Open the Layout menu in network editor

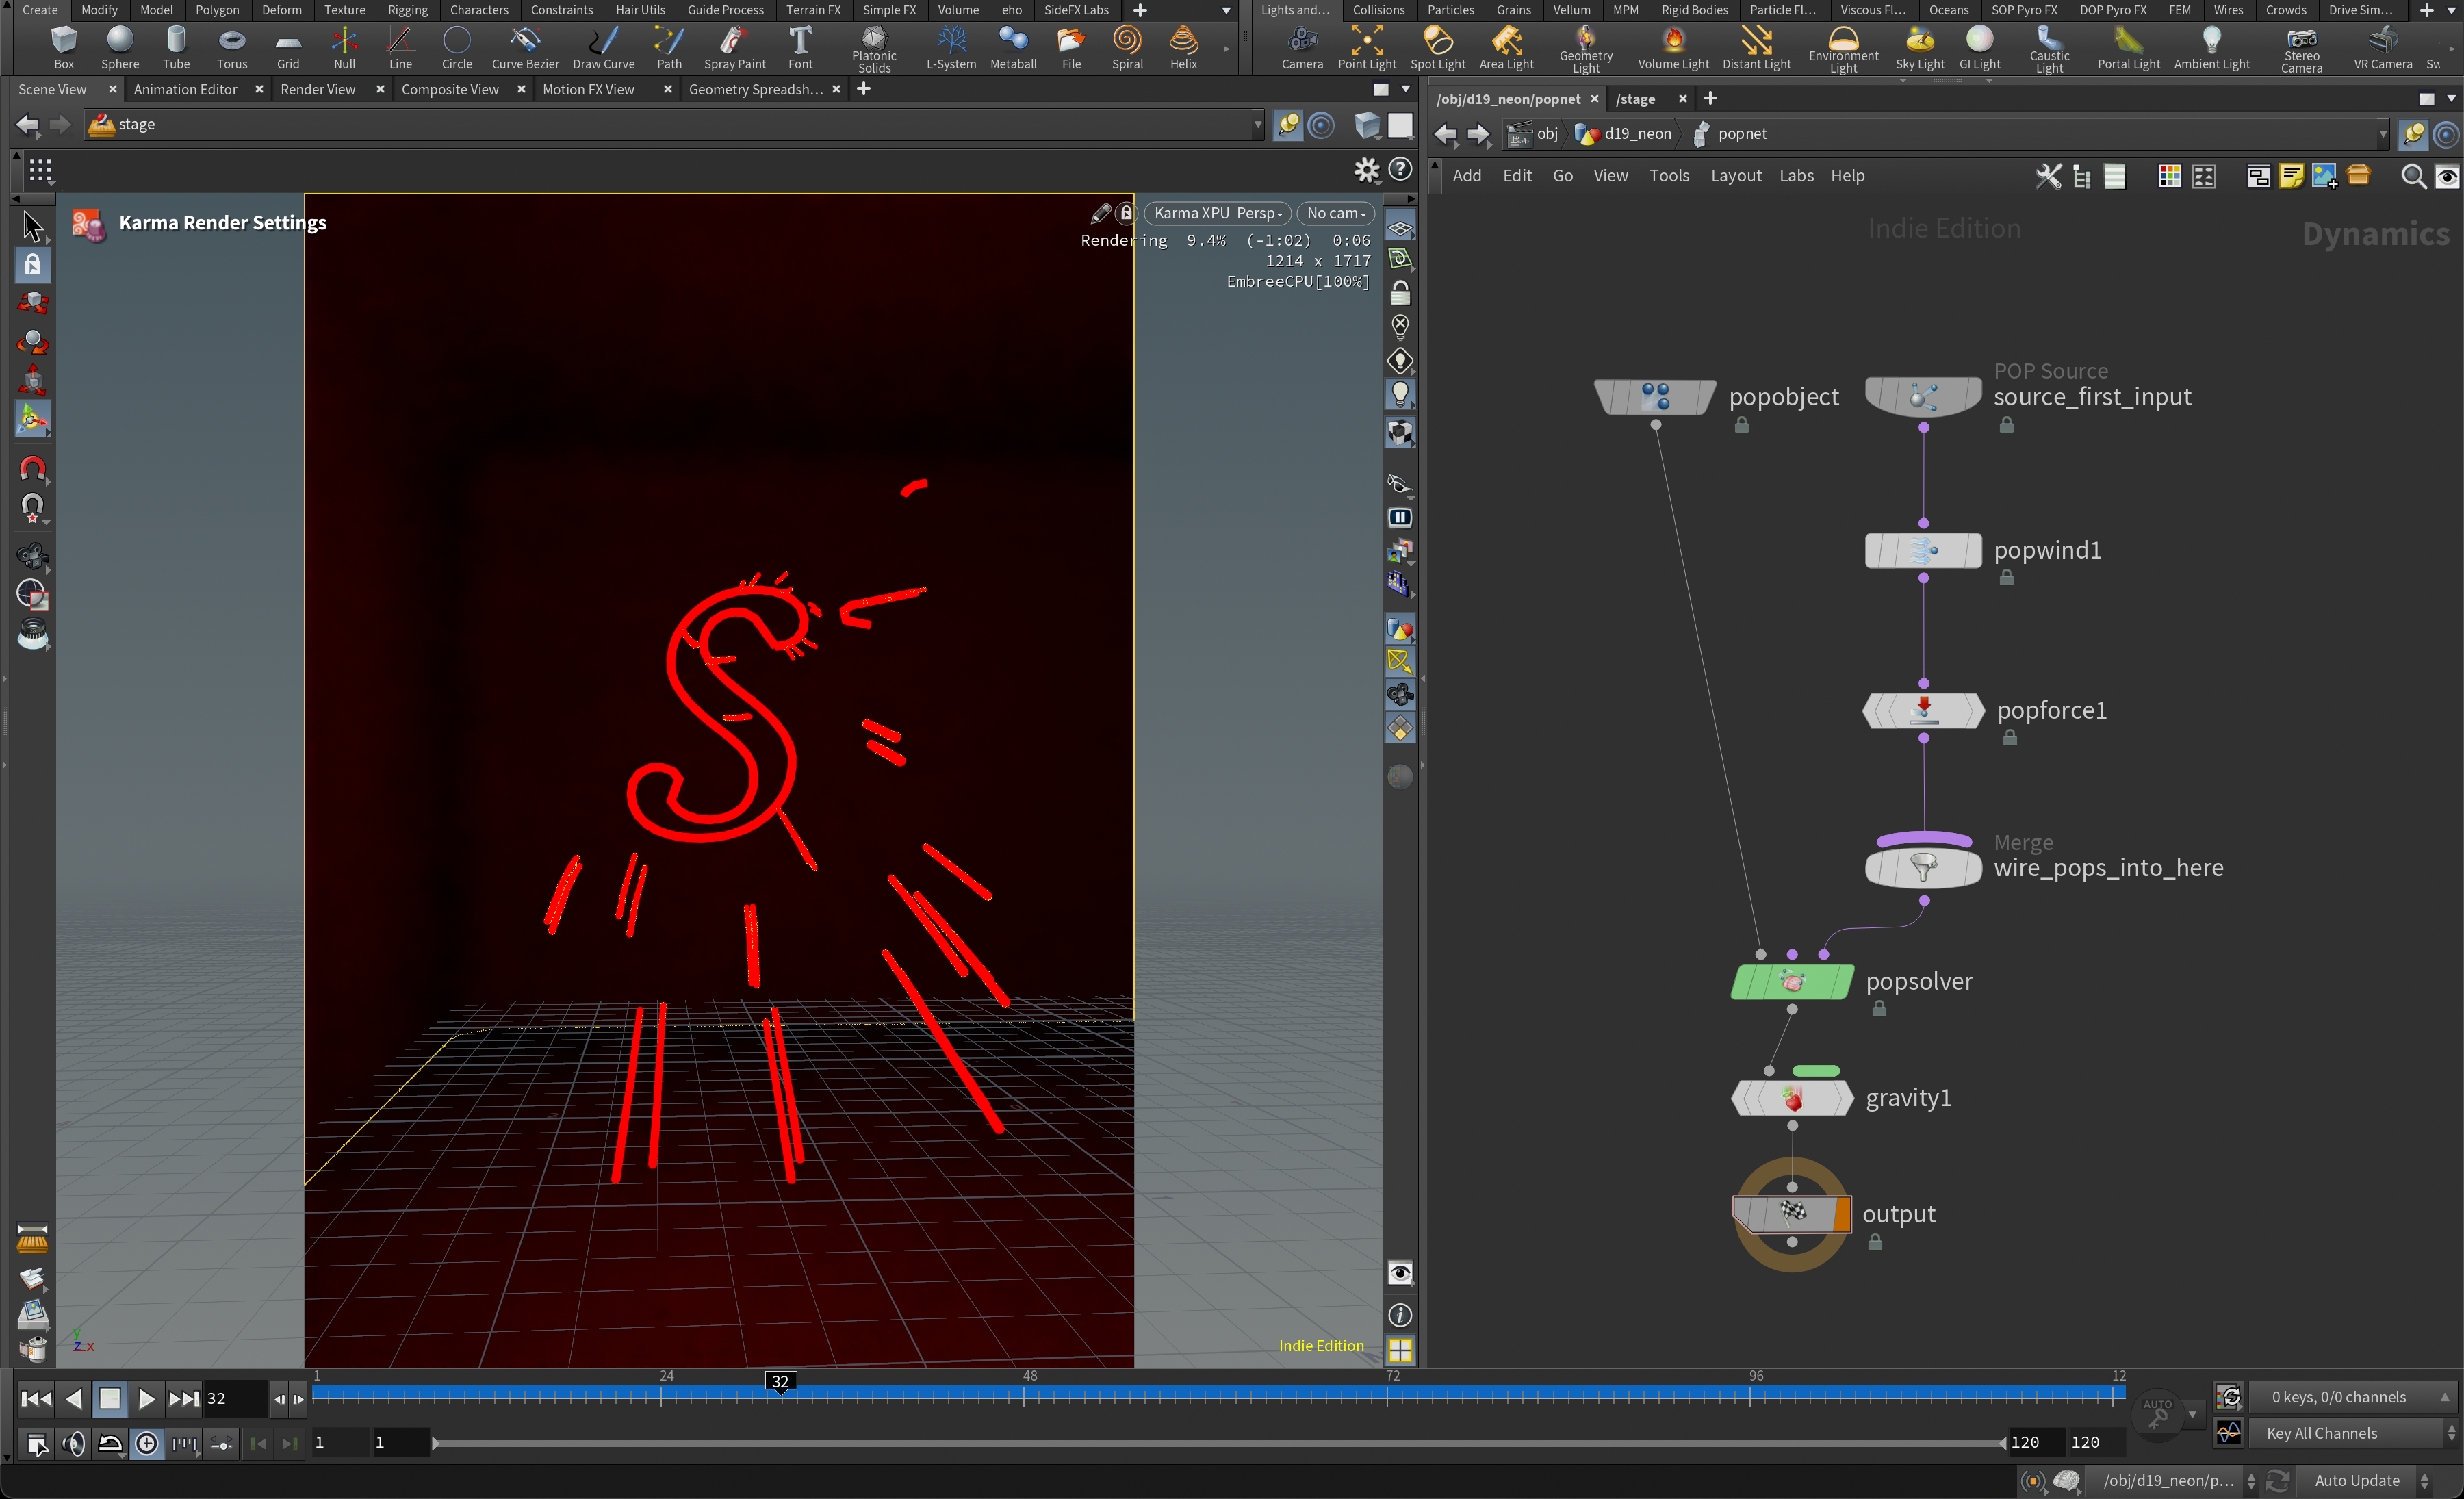pyautogui.click(x=1735, y=175)
